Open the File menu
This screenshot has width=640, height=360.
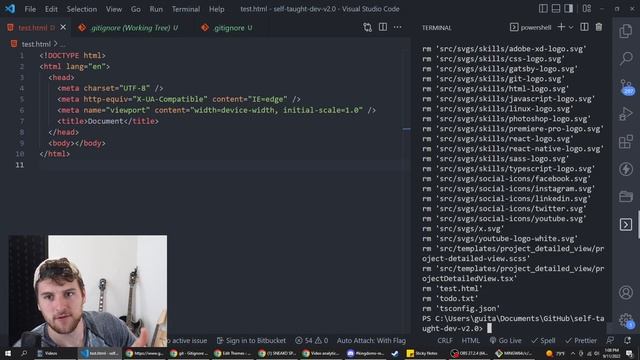(x=30, y=9)
